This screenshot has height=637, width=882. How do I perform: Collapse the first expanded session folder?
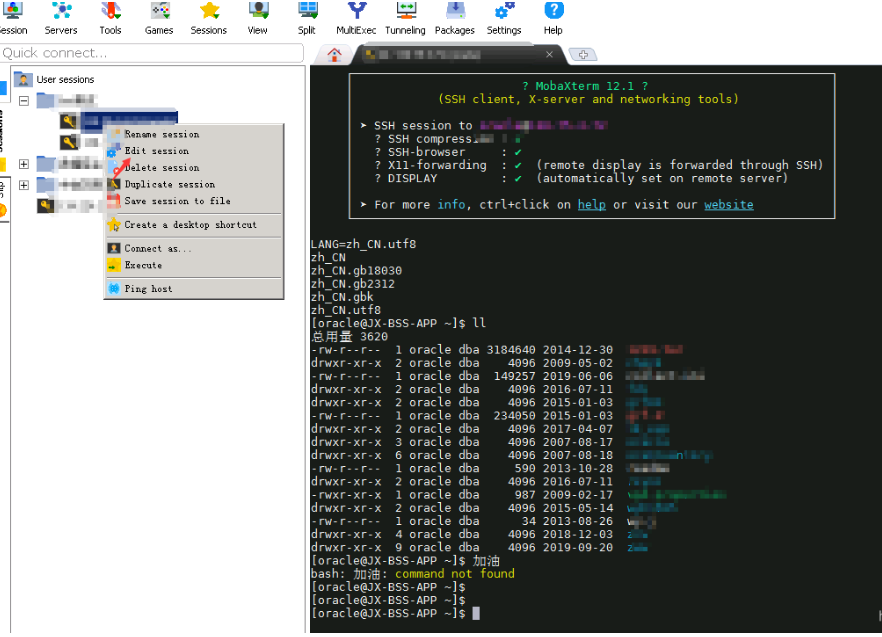tap(24, 100)
